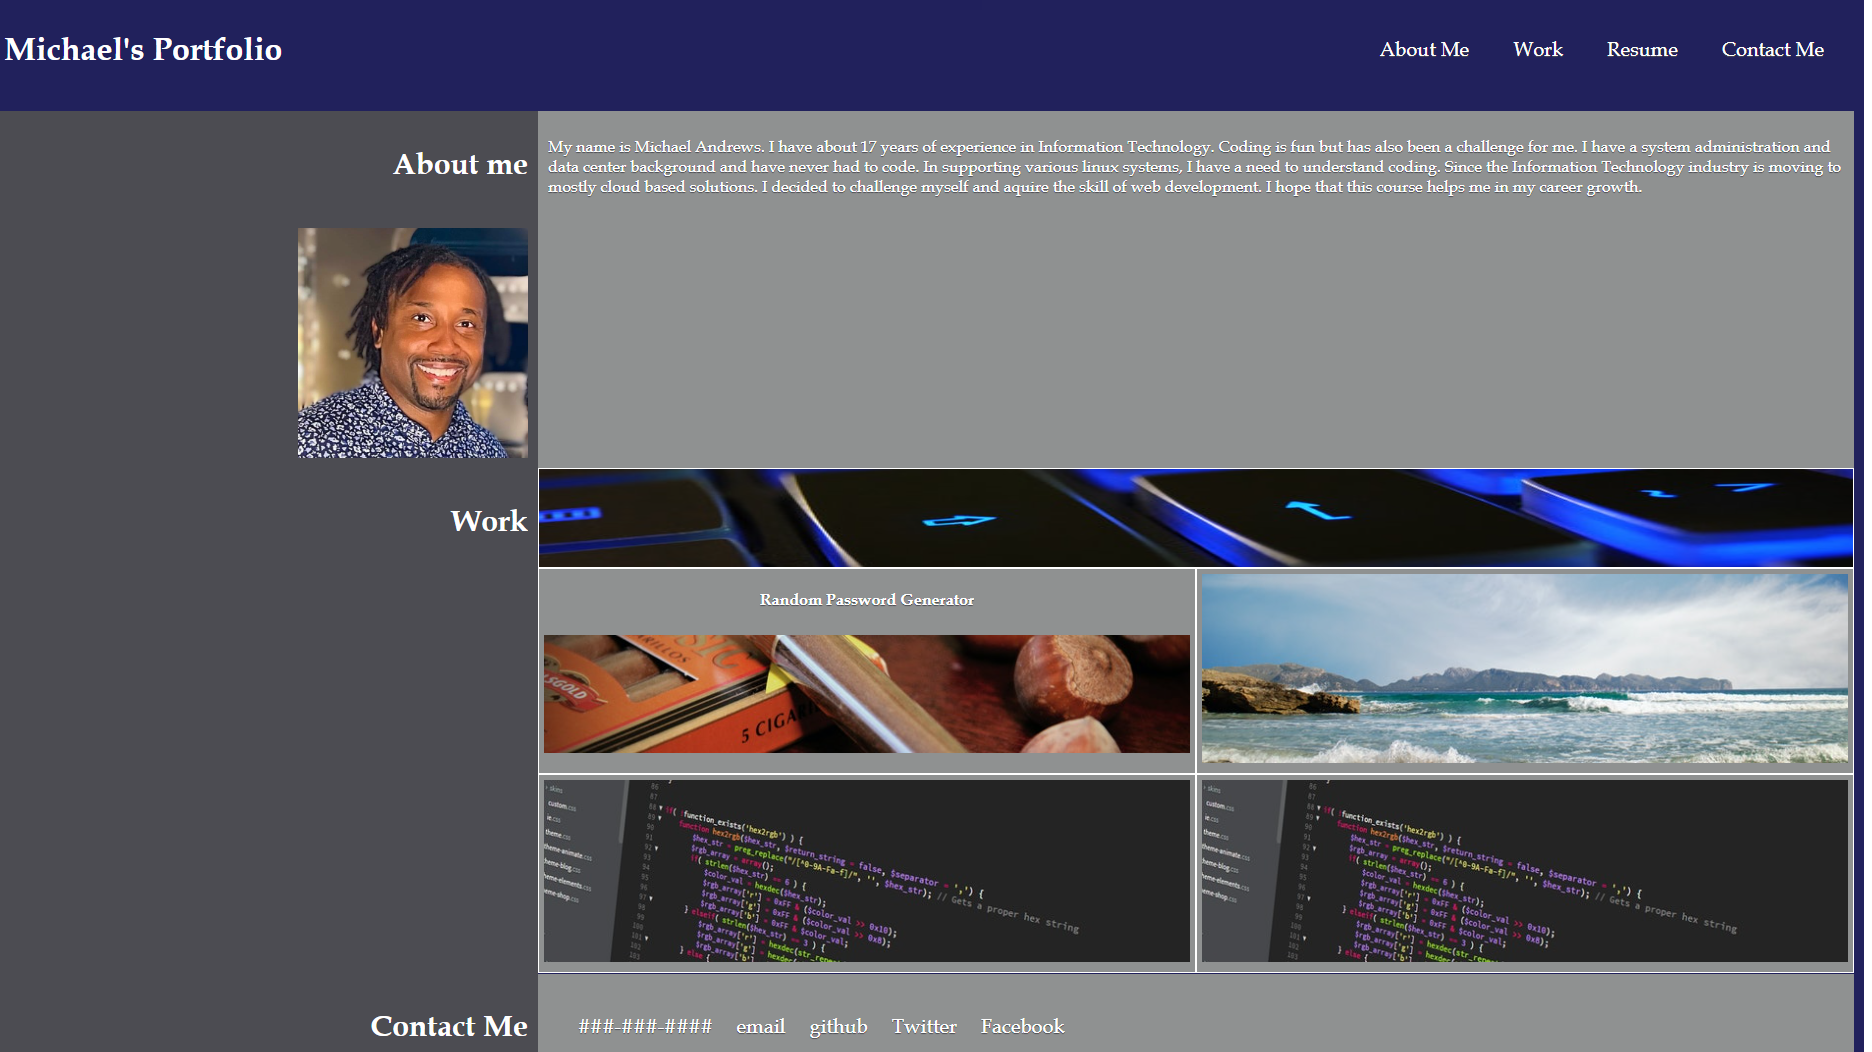Viewport: 1872px width, 1052px height.
Task: Visit Michael's github profile link
Action: (838, 1025)
